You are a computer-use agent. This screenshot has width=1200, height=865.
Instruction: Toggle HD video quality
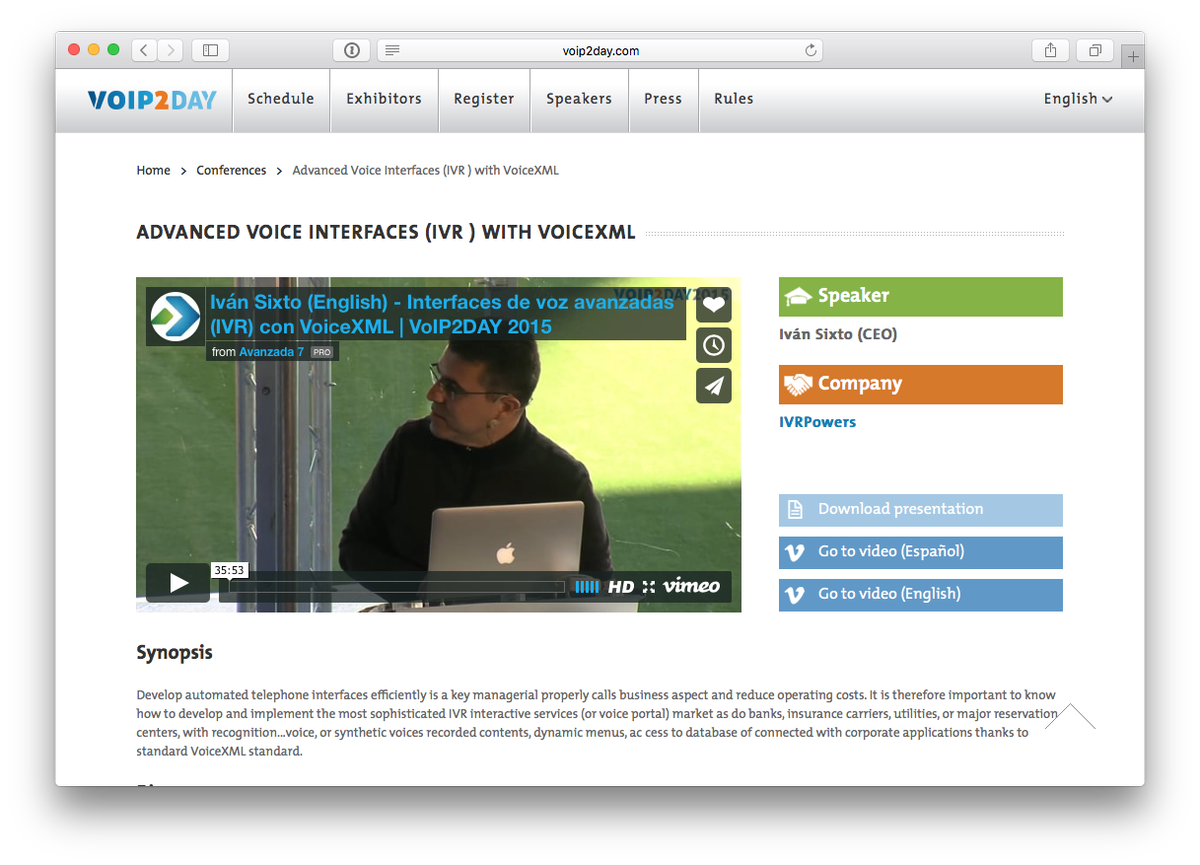tap(621, 587)
